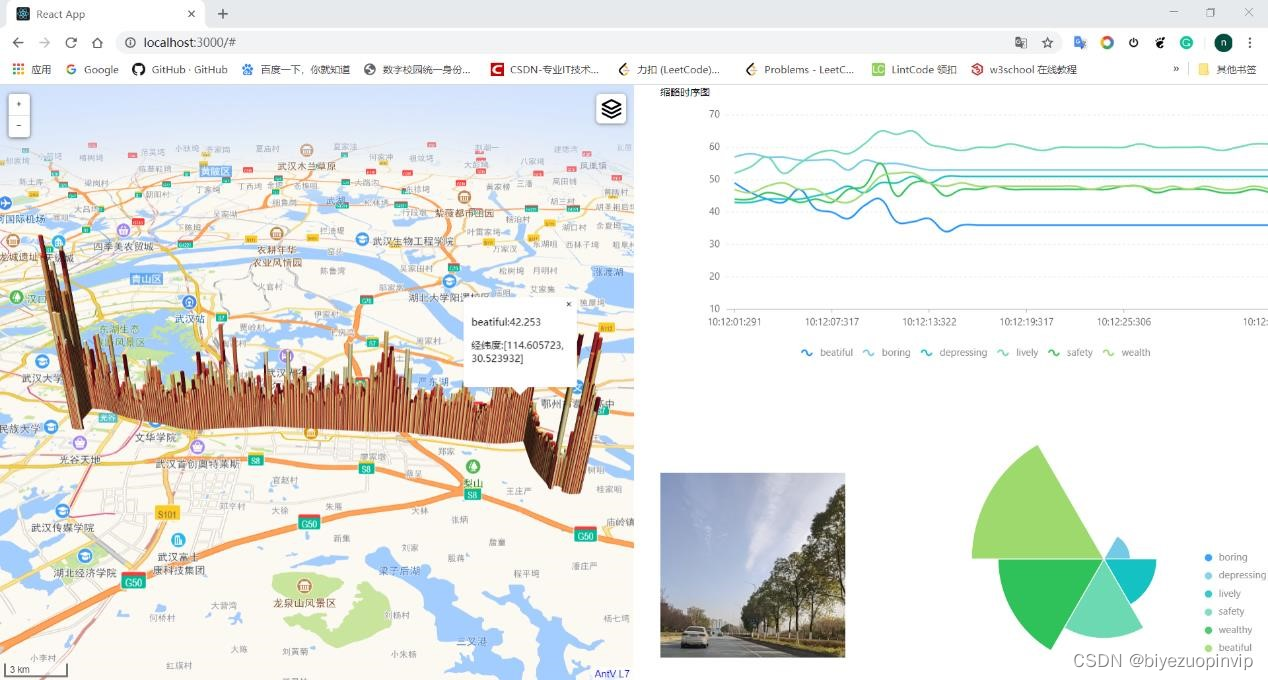Open the 百度一下 bookmark

coord(295,70)
